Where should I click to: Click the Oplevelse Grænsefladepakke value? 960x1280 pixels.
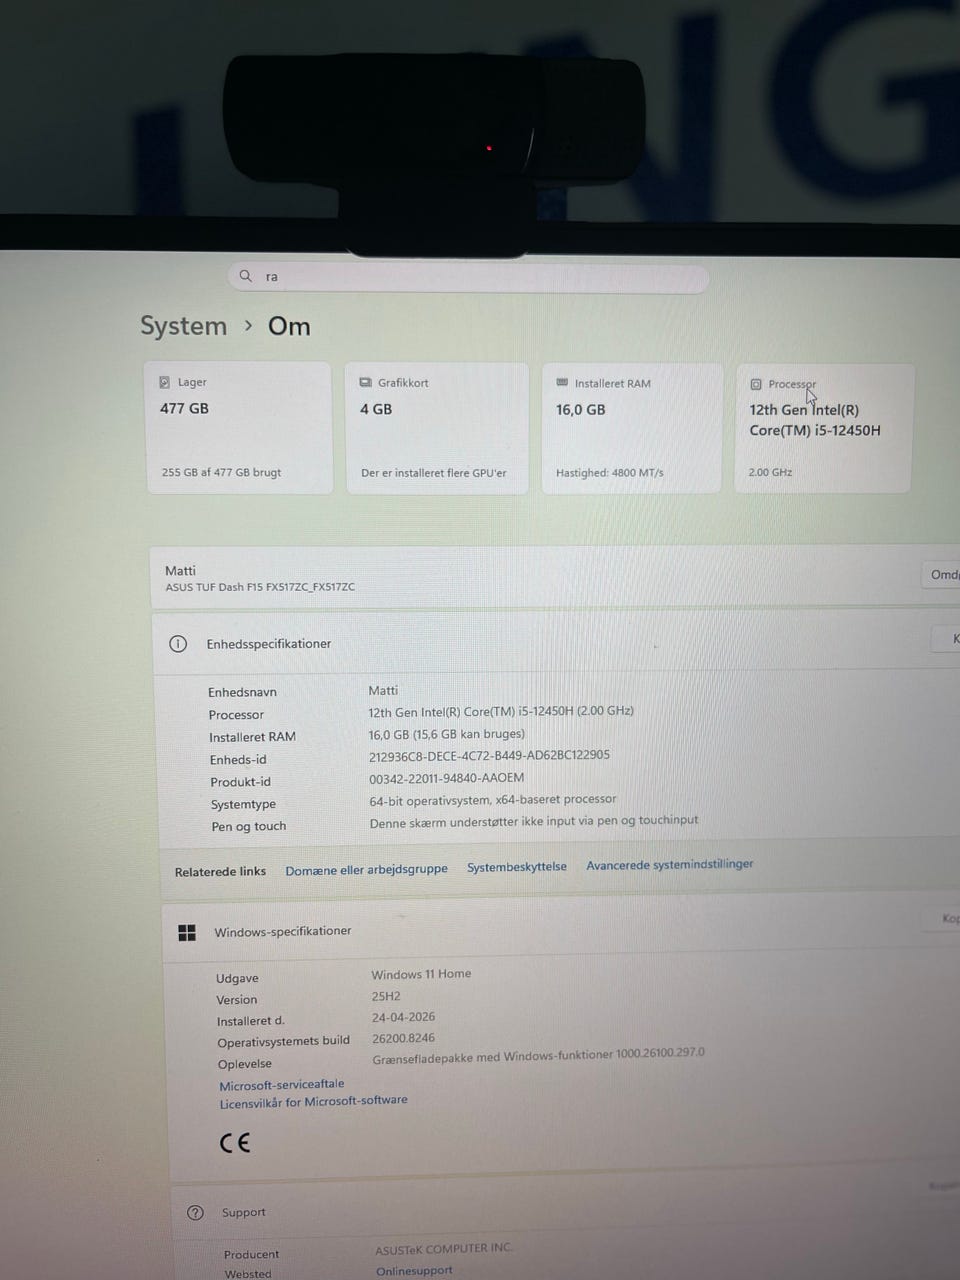539,1056
